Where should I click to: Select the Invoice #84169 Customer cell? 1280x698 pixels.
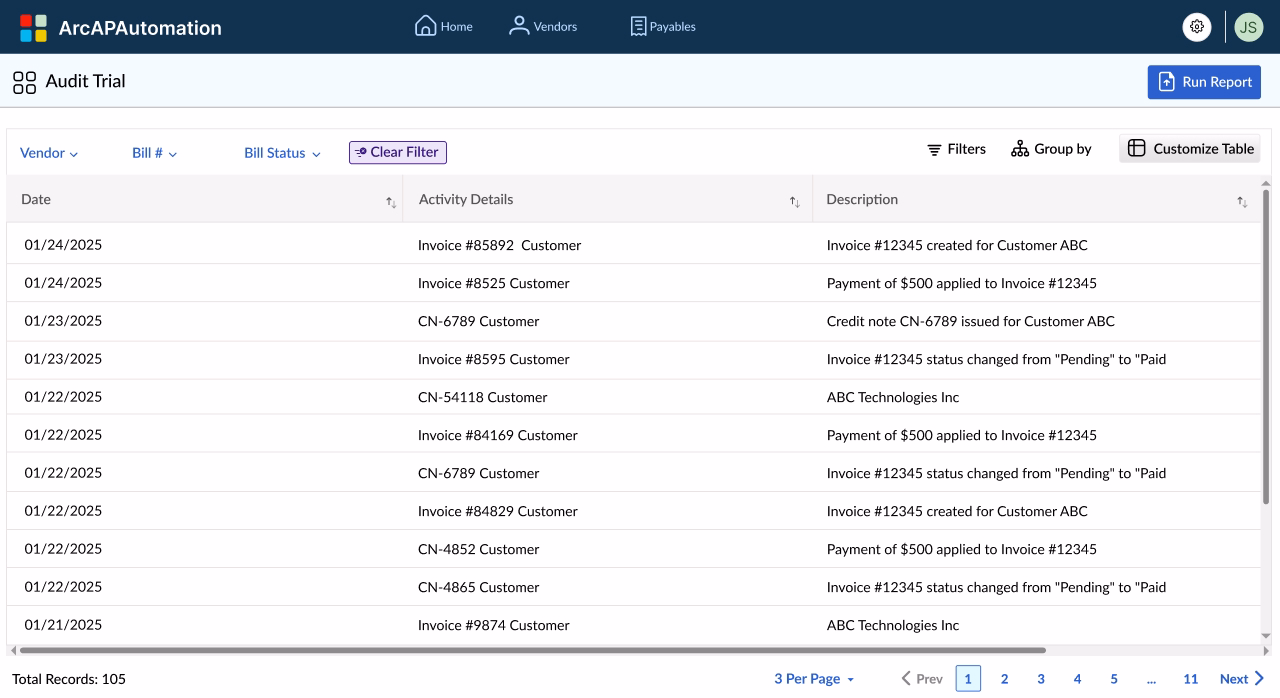[x=498, y=435]
